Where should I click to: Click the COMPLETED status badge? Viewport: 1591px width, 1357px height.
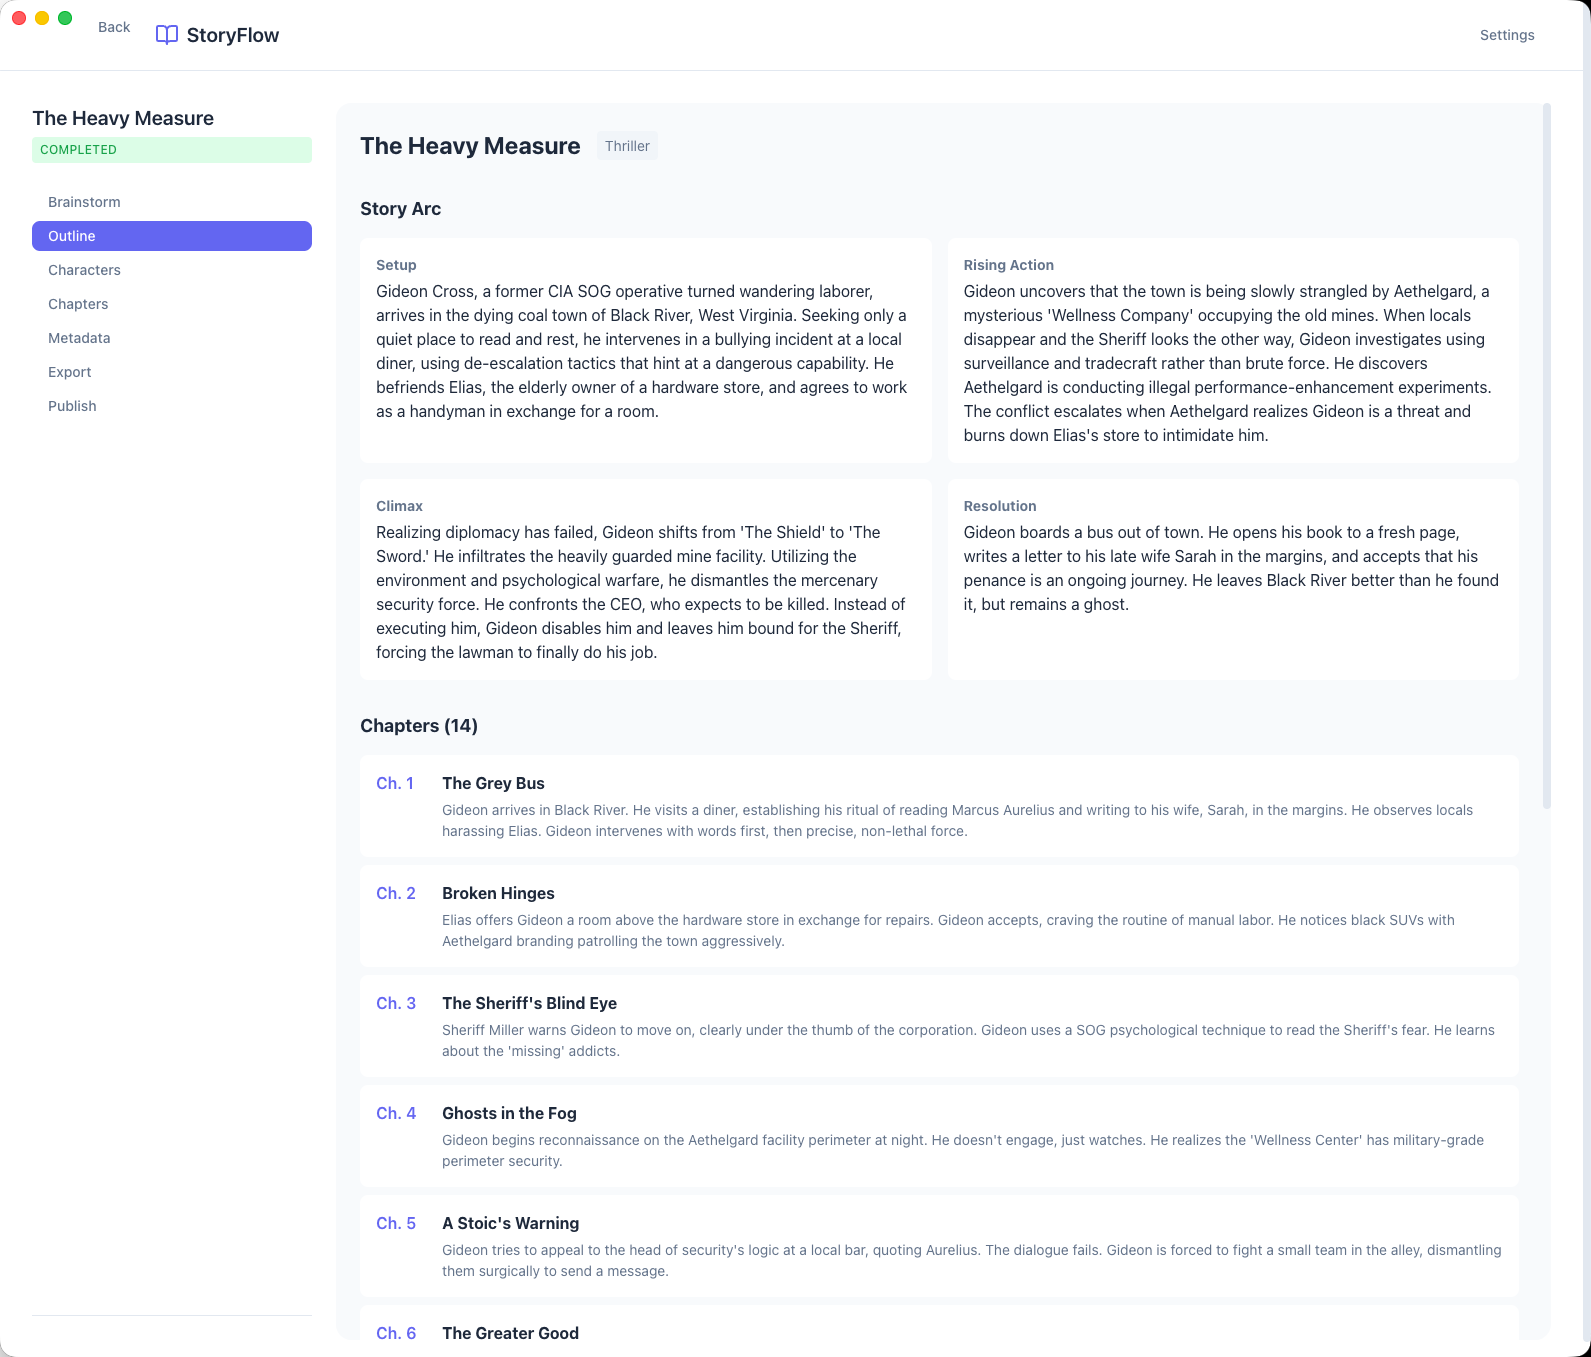[172, 150]
